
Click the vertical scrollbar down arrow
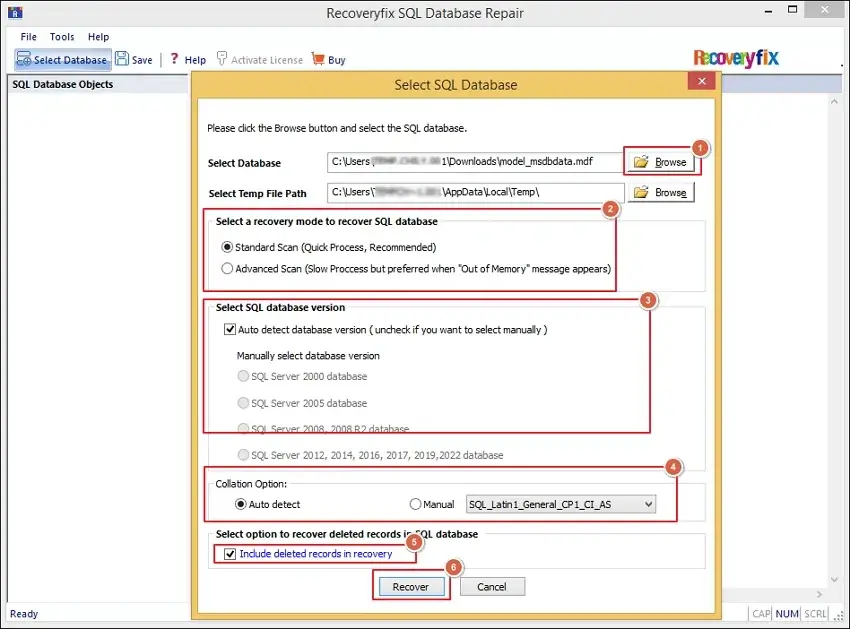point(834,580)
